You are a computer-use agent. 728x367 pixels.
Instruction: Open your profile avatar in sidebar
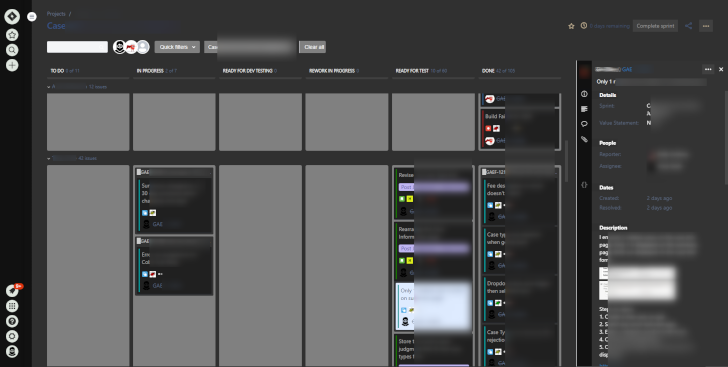coord(12,352)
